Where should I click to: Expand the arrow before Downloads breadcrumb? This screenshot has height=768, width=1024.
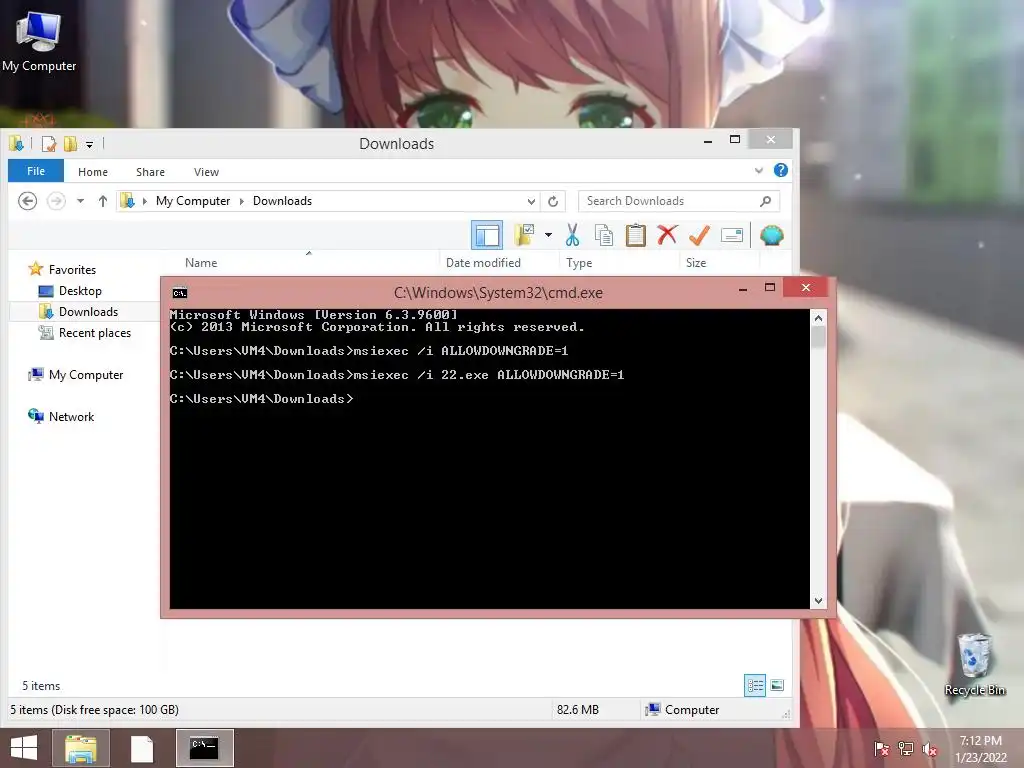coord(242,201)
